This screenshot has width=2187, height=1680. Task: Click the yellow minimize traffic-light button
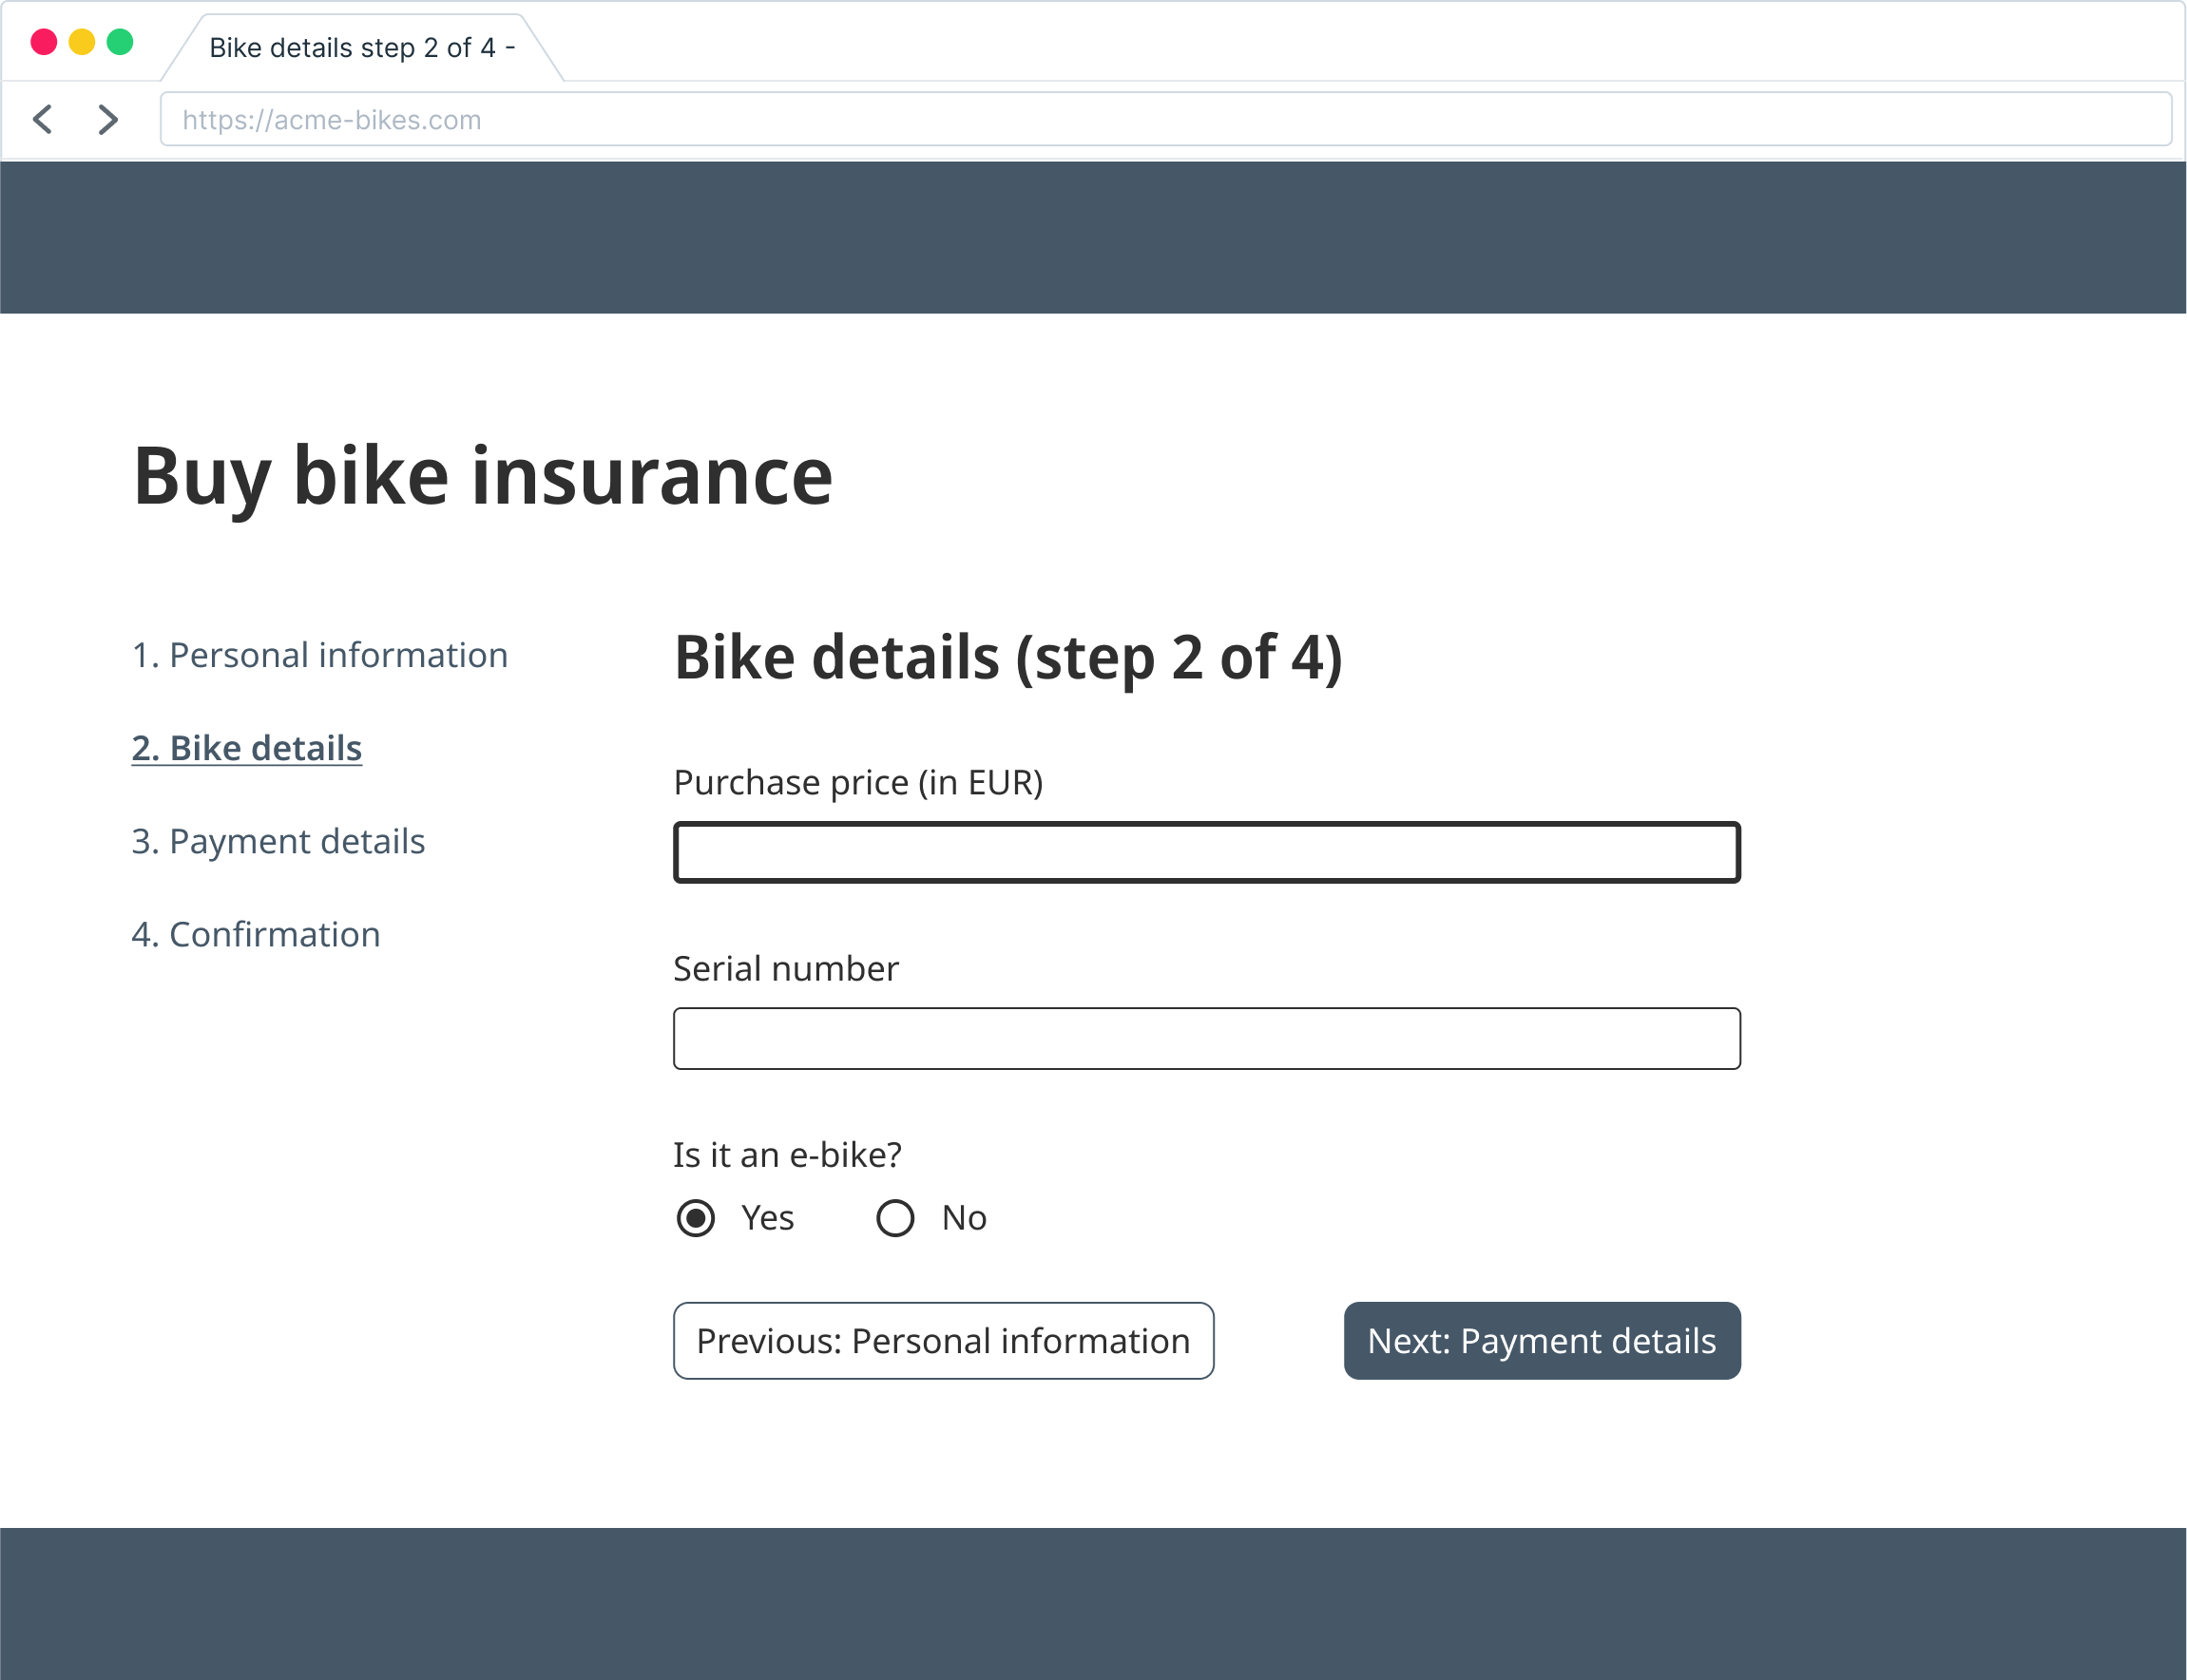tap(82, 41)
